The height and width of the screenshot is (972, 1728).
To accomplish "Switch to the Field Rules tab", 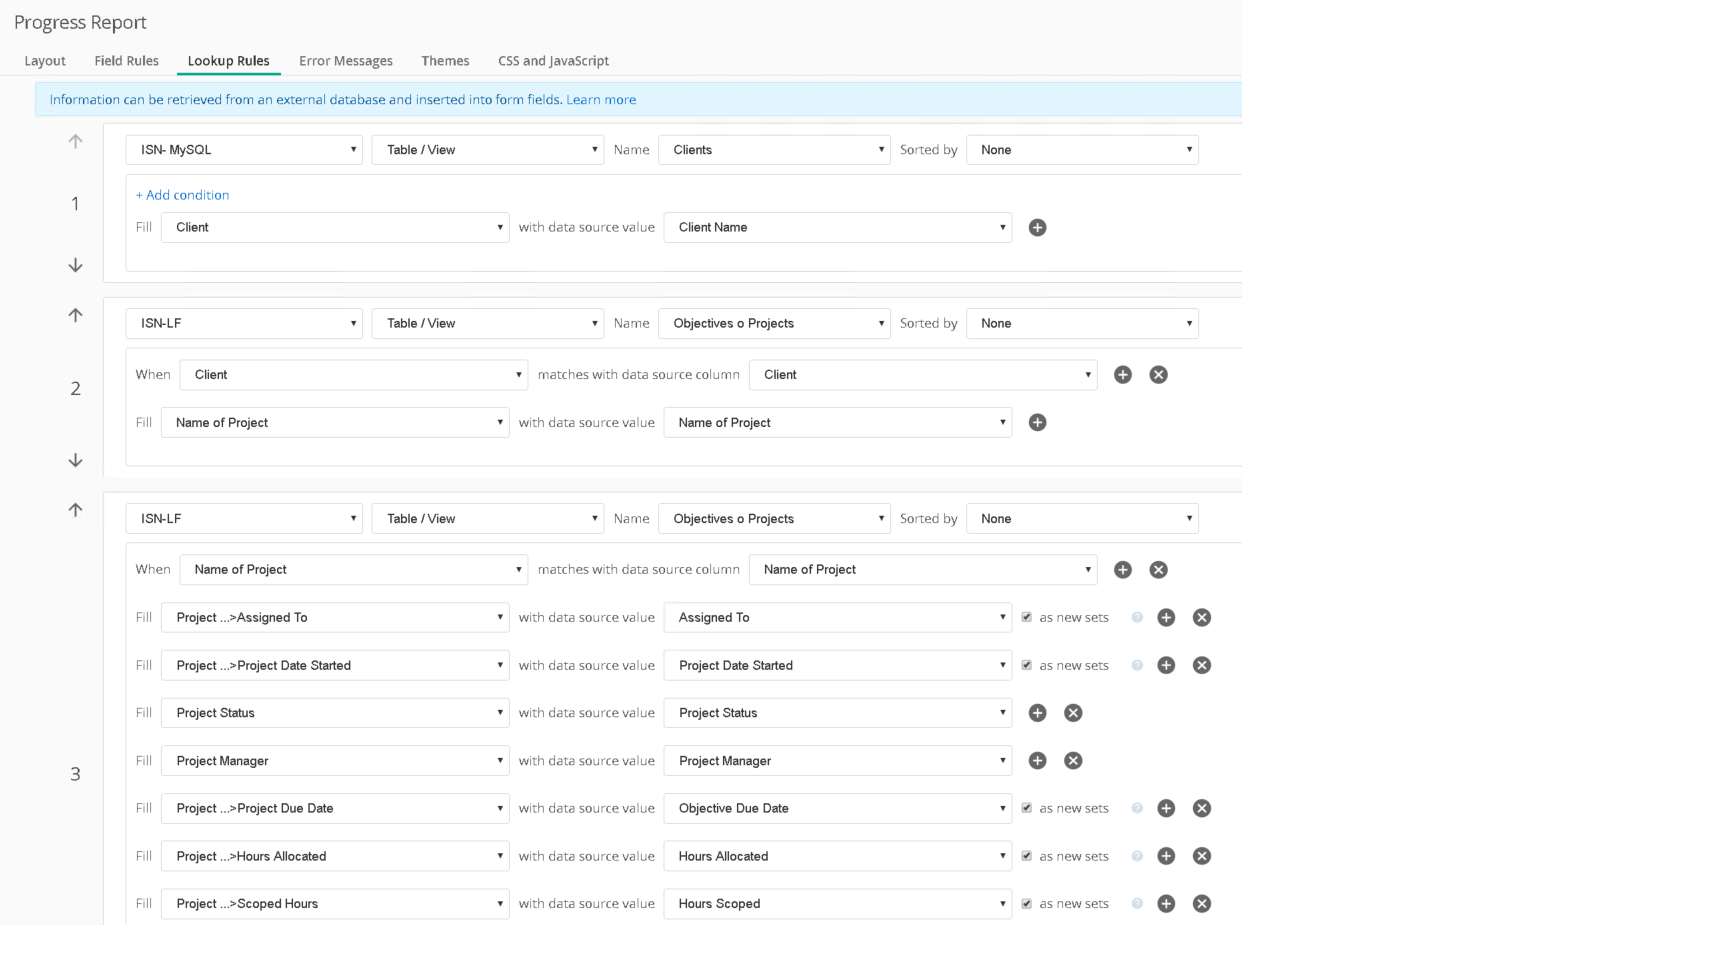I will click(x=126, y=61).
